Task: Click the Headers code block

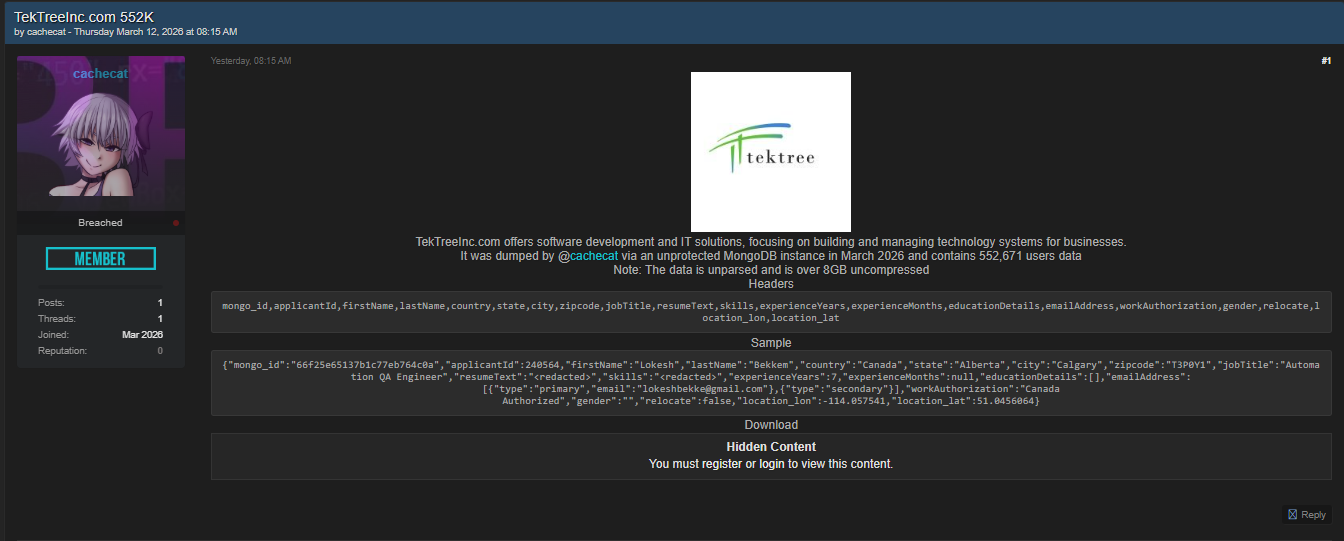Action: (770, 312)
